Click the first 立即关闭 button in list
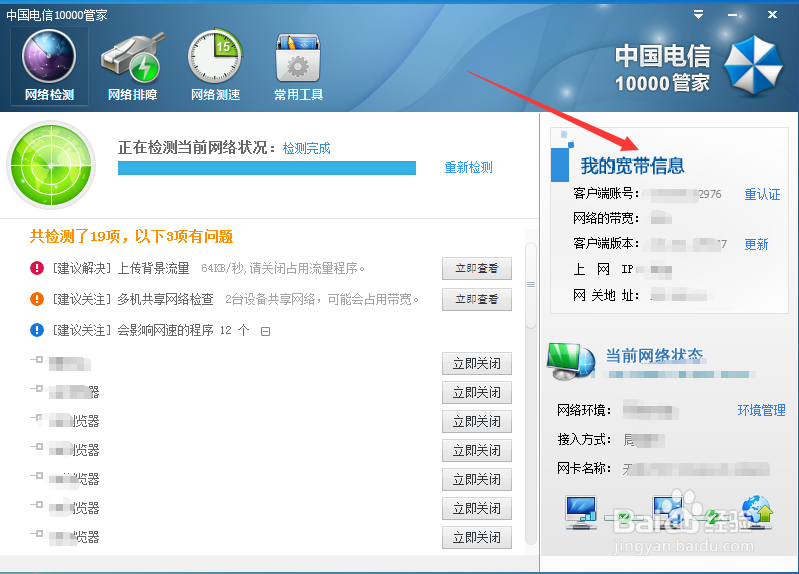The width and height of the screenshot is (799, 574). [476, 363]
